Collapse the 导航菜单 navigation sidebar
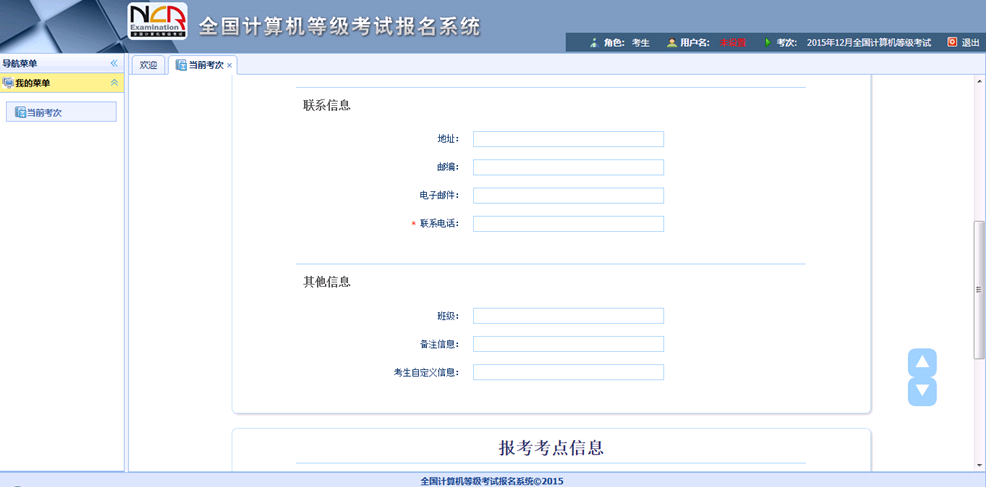 (114, 63)
